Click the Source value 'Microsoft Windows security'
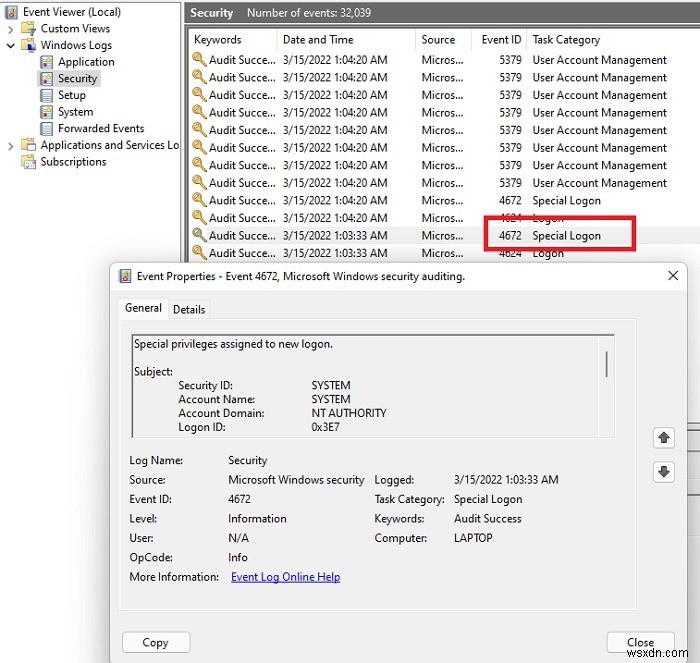 (296, 480)
